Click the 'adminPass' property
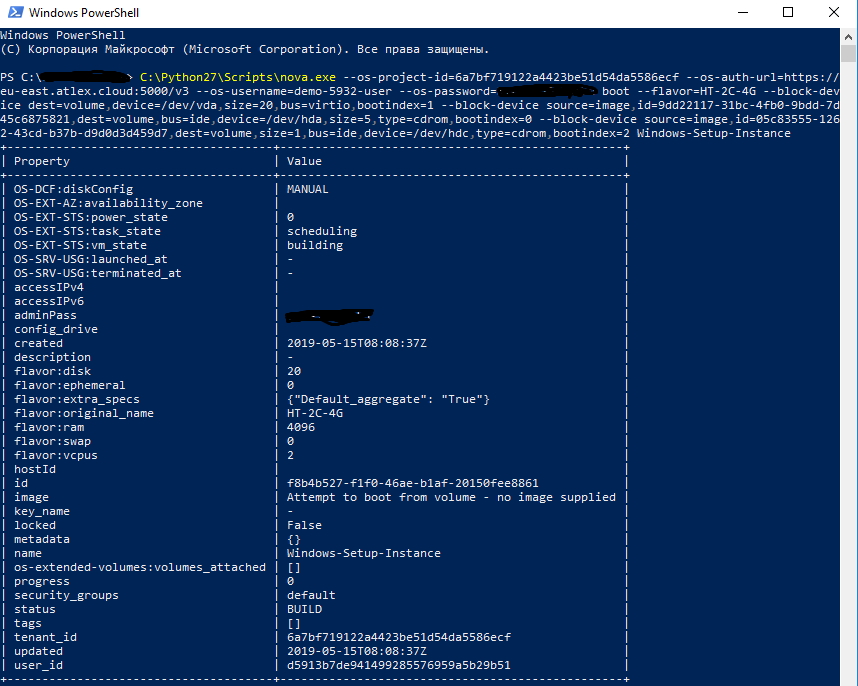Viewport: 858px width, 686px height. click(x=45, y=315)
